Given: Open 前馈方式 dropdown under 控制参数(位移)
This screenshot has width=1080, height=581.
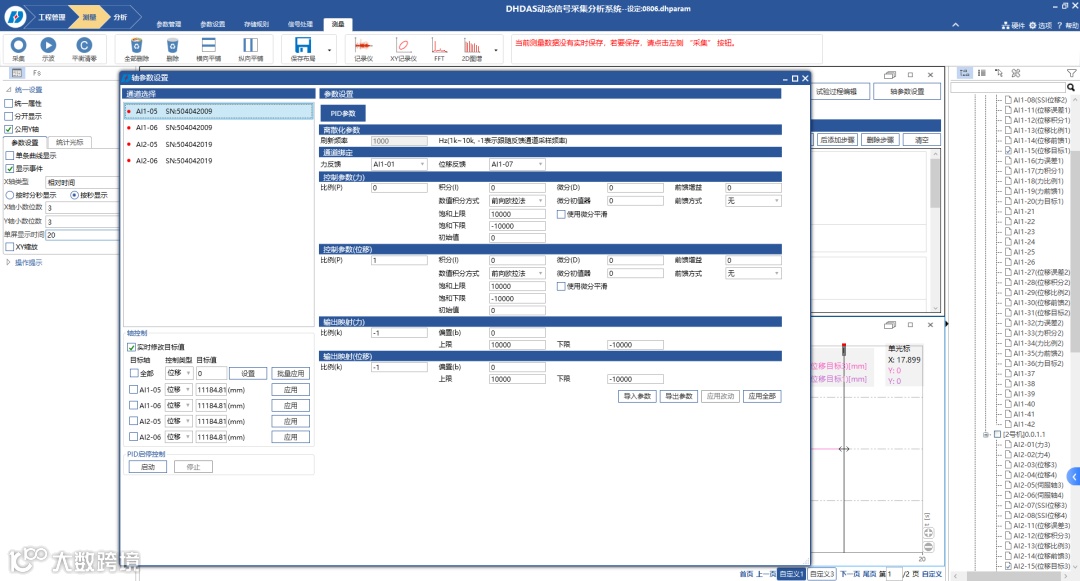Looking at the screenshot, I should pos(753,273).
